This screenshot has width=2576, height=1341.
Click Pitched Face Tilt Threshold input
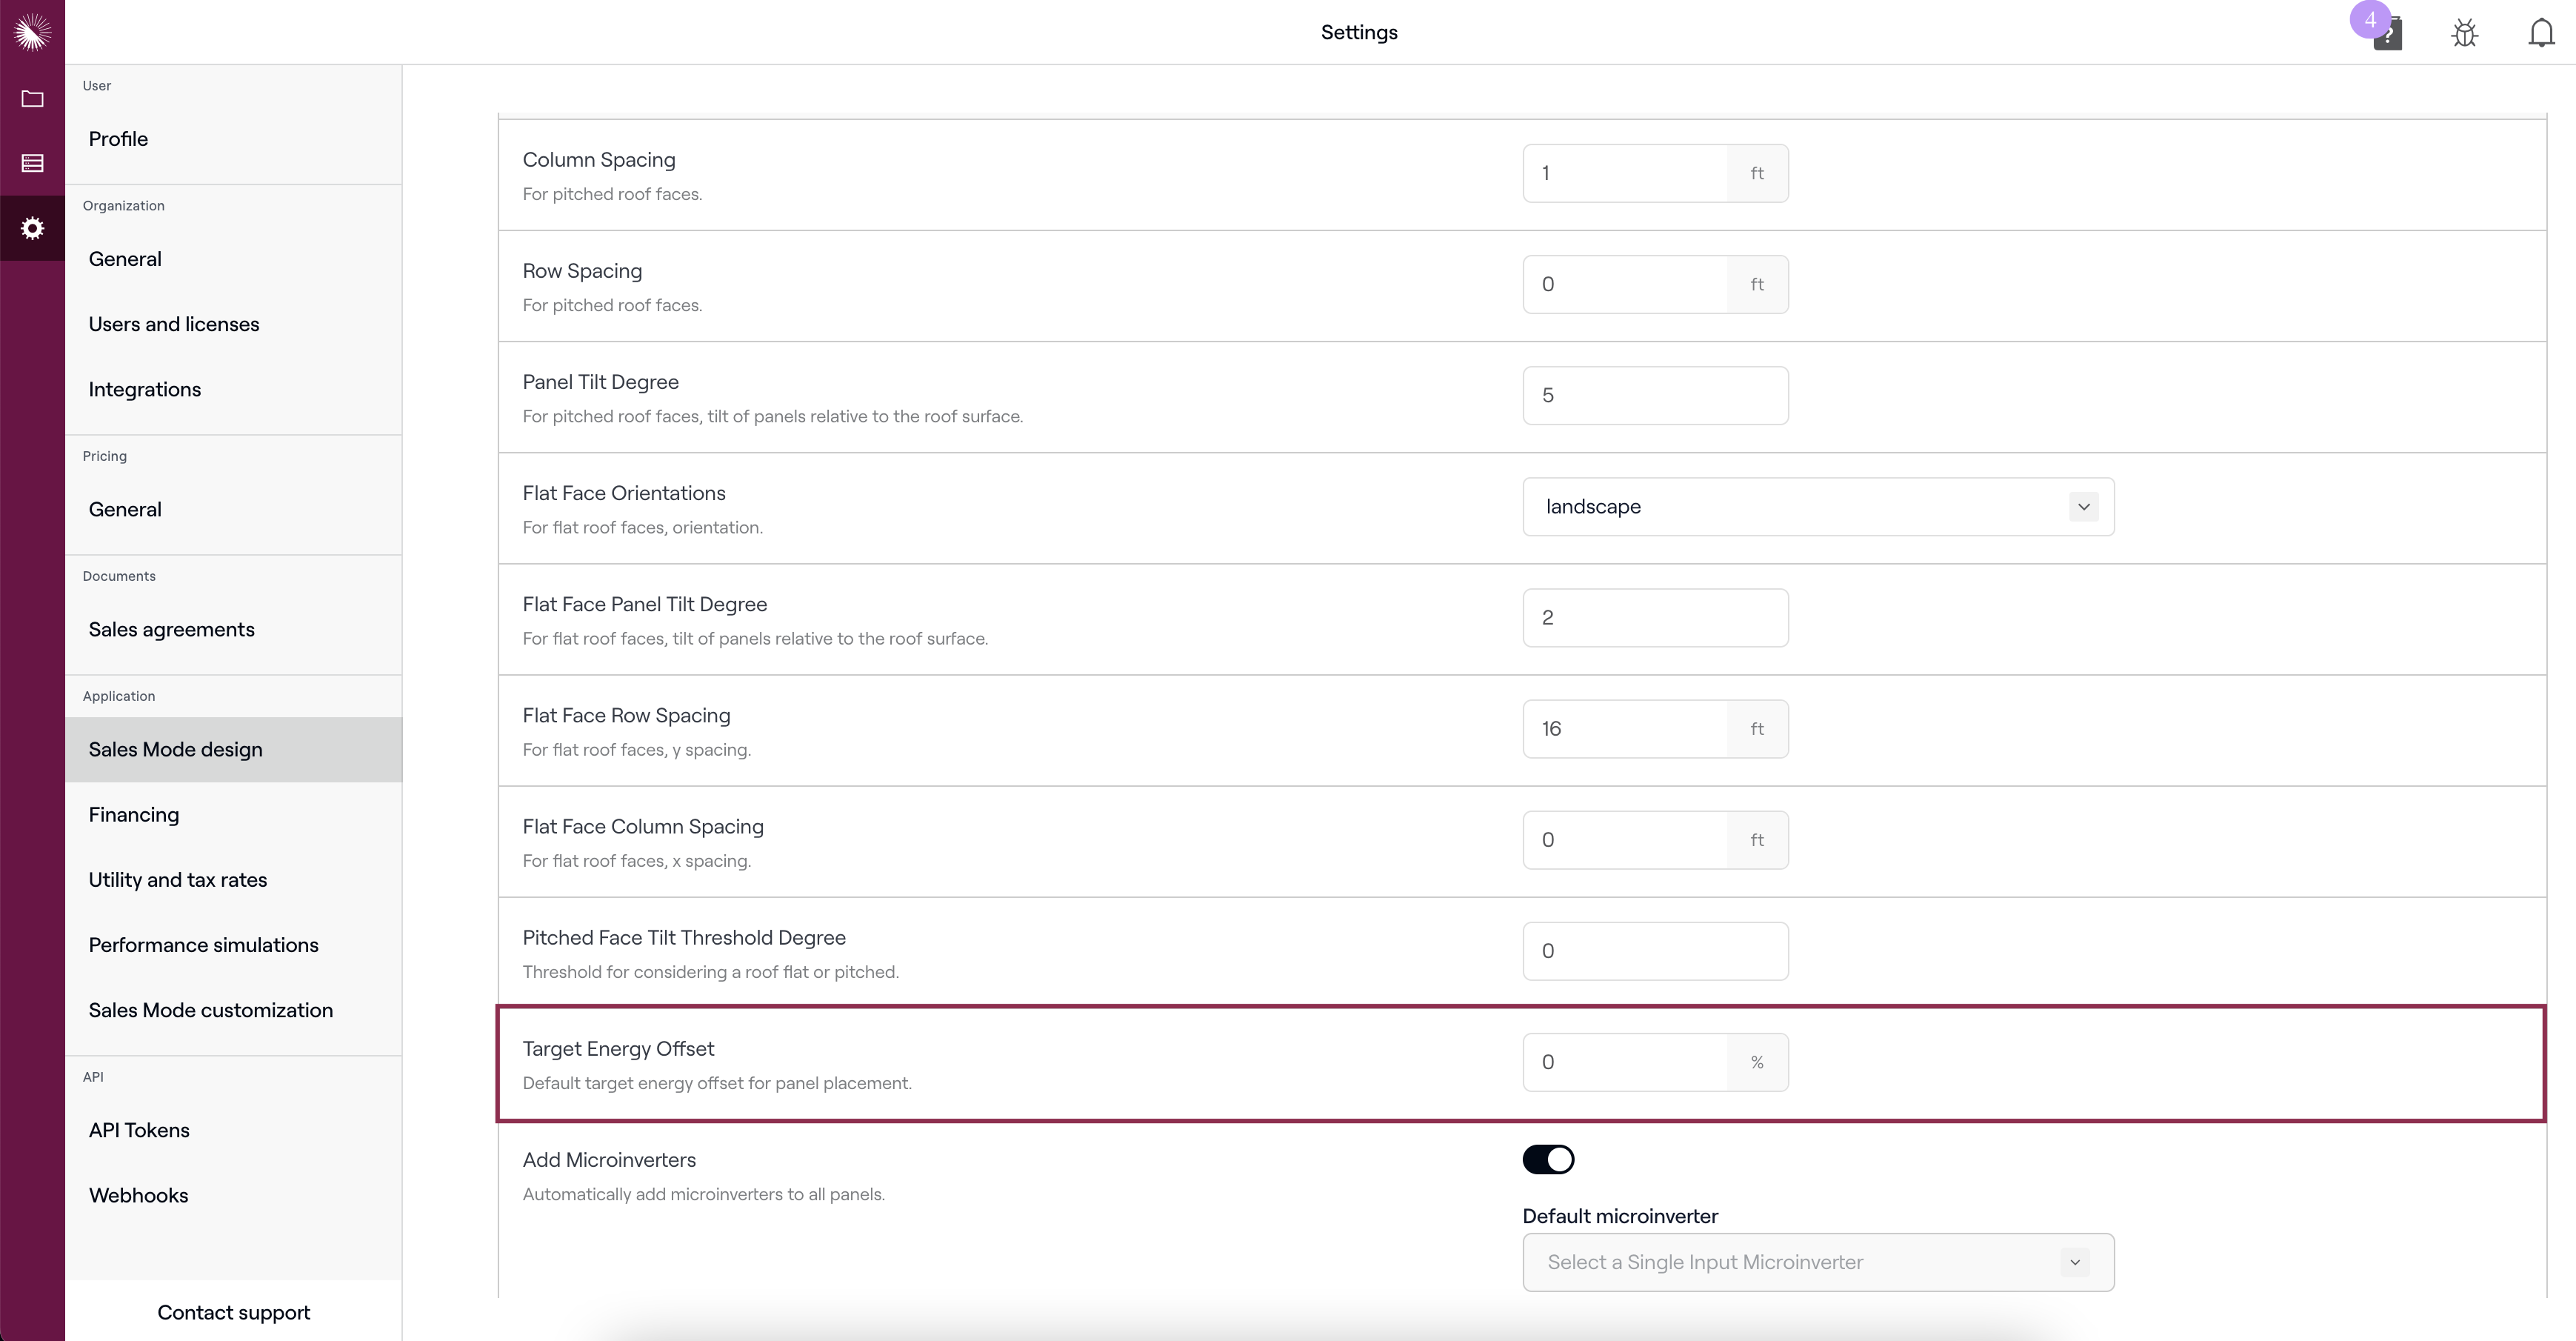click(1655, 951)
